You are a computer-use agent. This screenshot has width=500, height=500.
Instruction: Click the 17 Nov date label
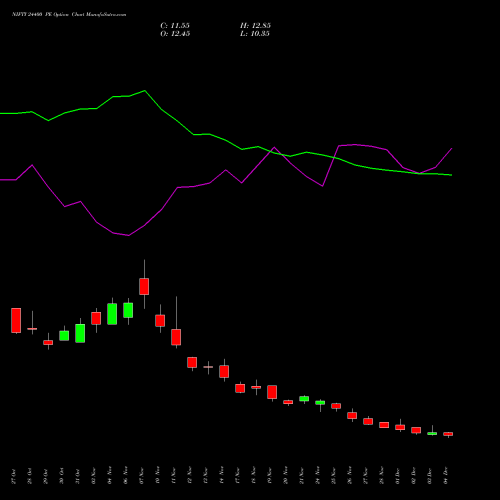tap(238, 476)
